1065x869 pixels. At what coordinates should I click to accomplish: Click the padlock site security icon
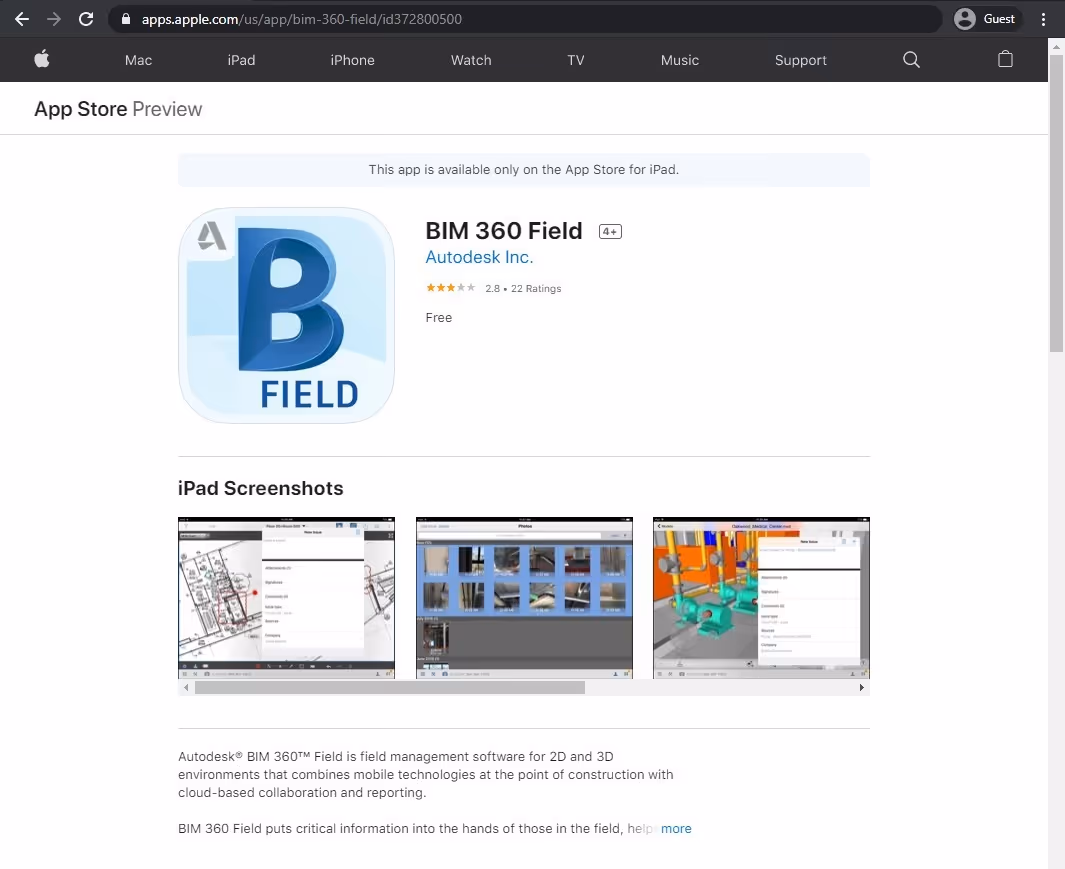point(126,19)
